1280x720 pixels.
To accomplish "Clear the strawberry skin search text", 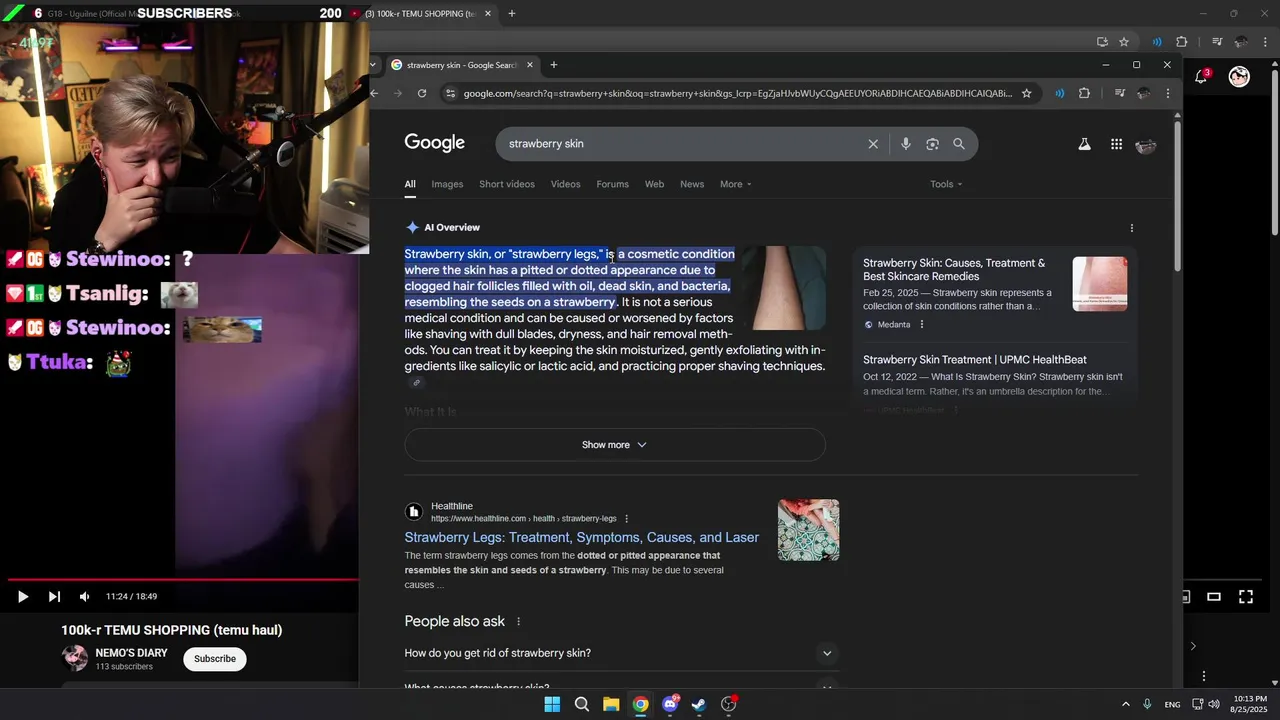I will (x=873, y=144).
